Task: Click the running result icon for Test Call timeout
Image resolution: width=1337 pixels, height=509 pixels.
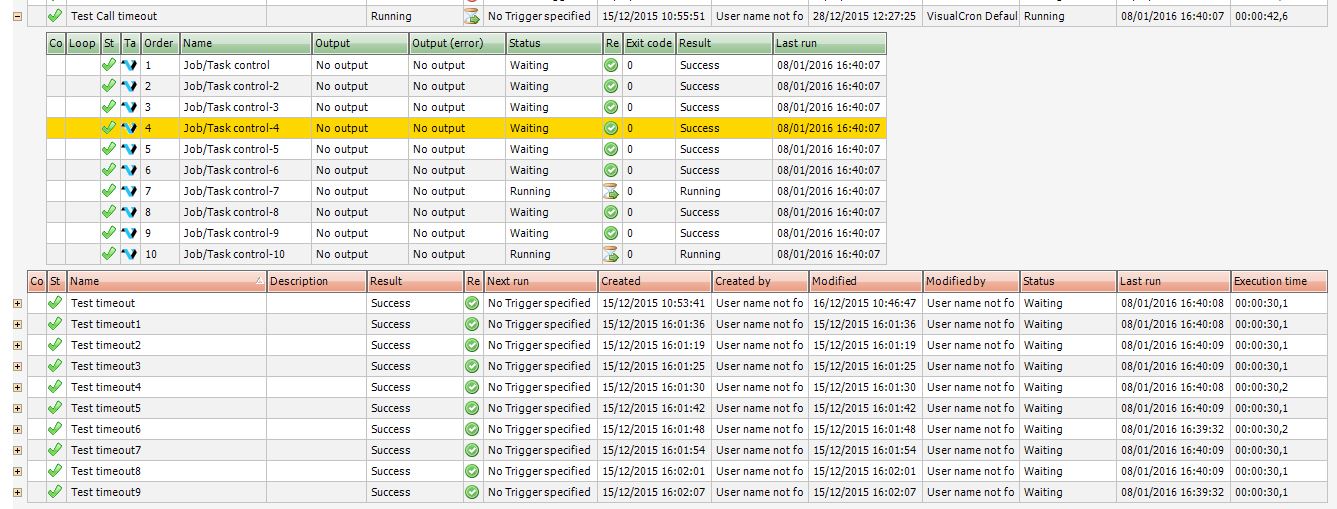Action: [472, 16]
